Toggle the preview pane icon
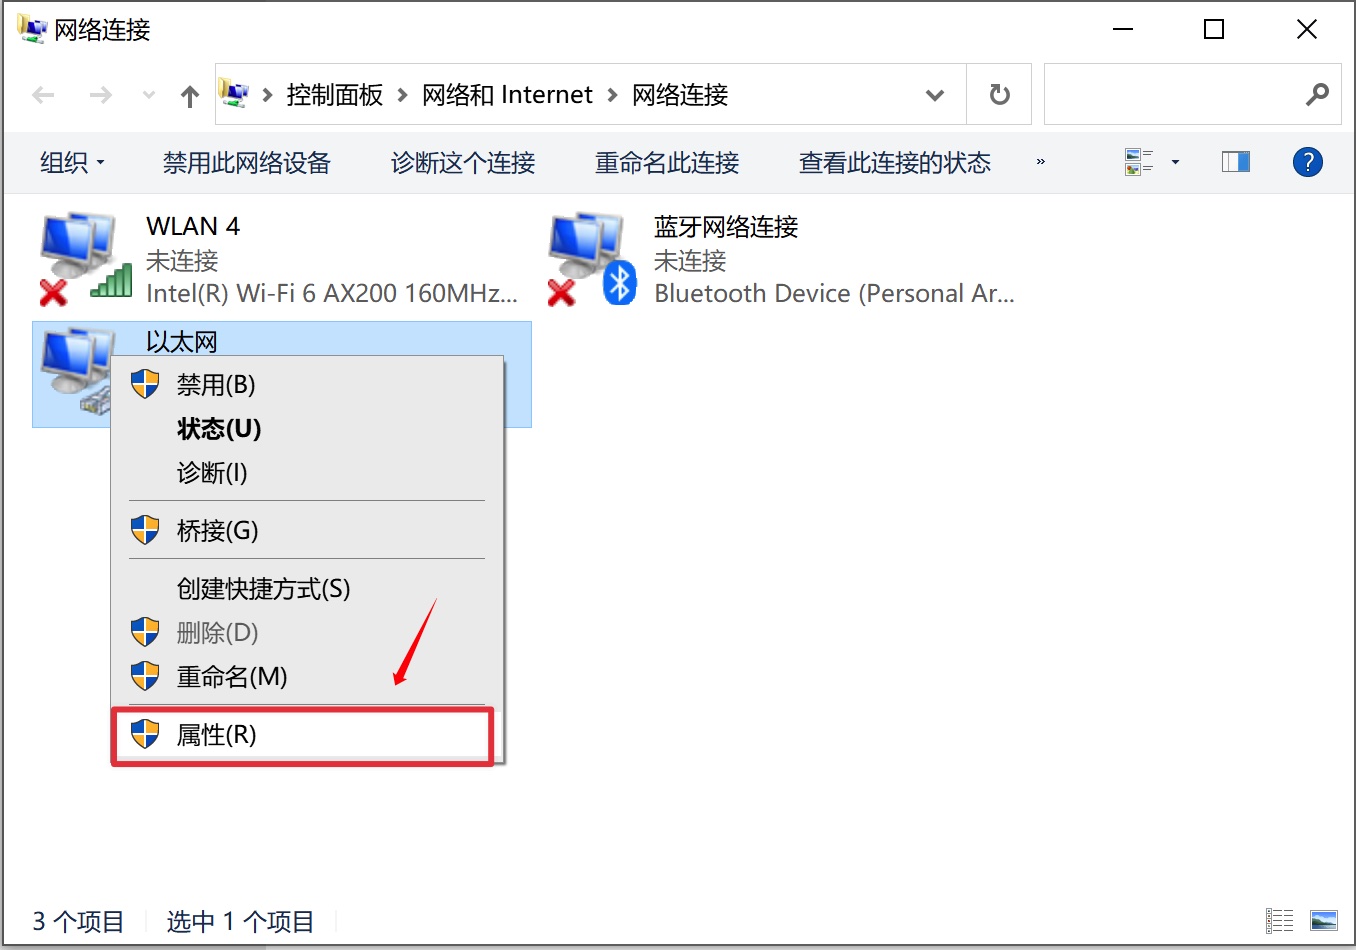The width and height of the screenshot is (1356, 950). coord(1236,162)
